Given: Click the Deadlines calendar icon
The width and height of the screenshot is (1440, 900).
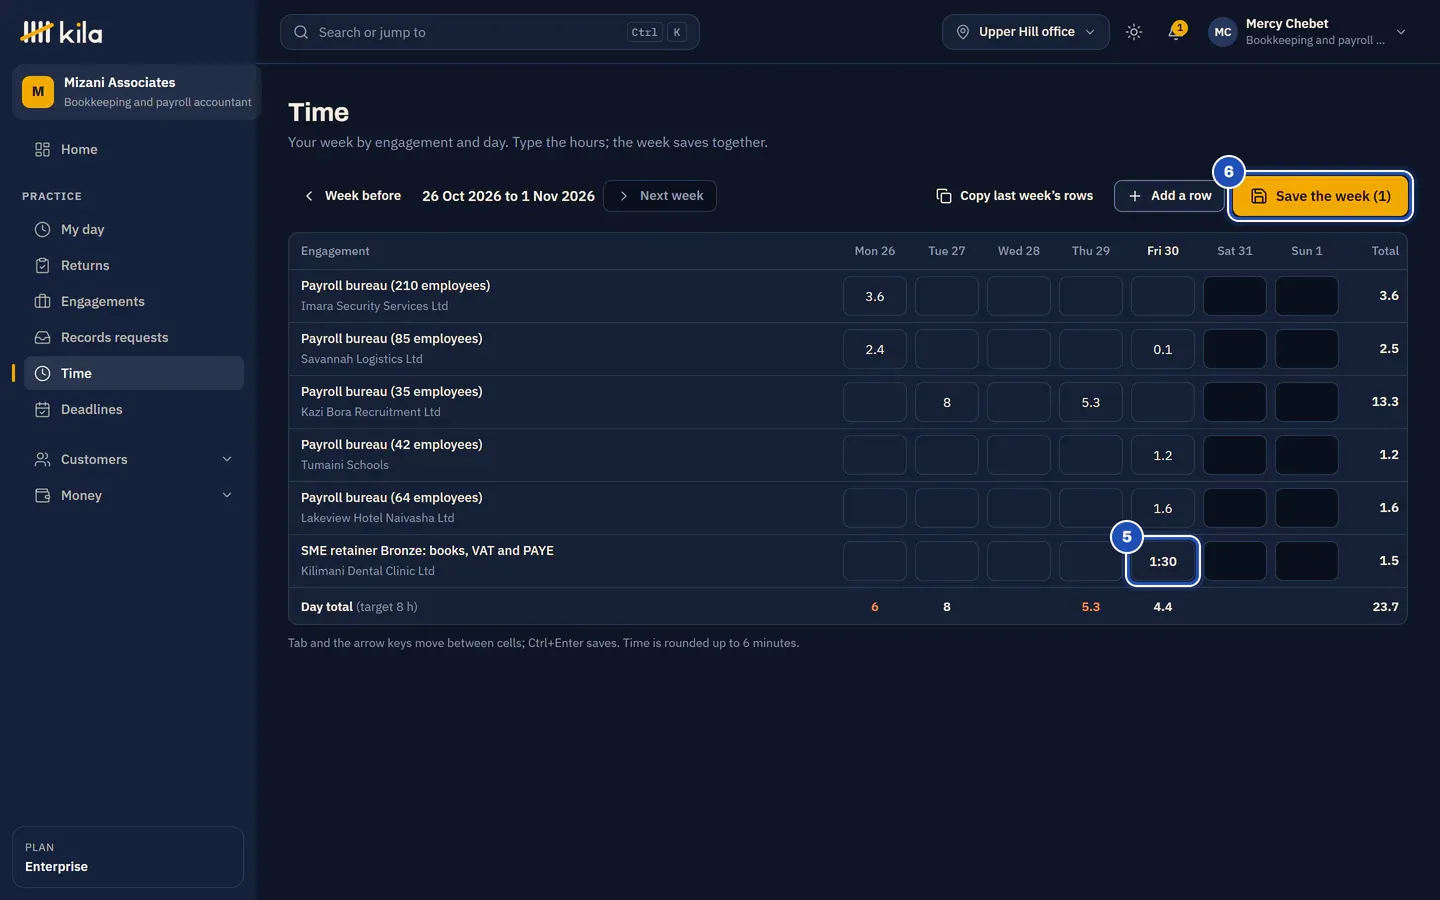Looking at the screenshot, I should coord(42,409).
